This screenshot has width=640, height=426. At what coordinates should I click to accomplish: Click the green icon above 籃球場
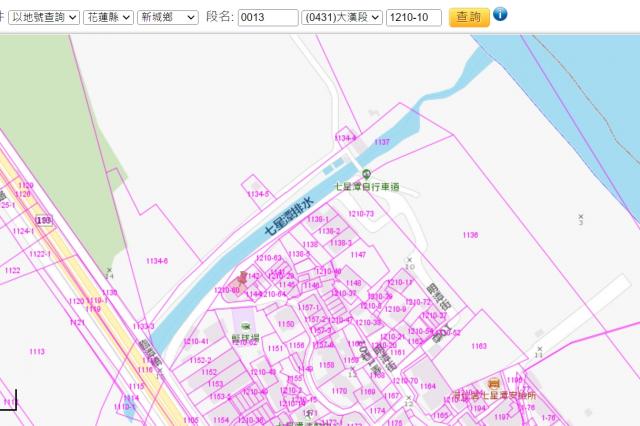coord(245,326)
